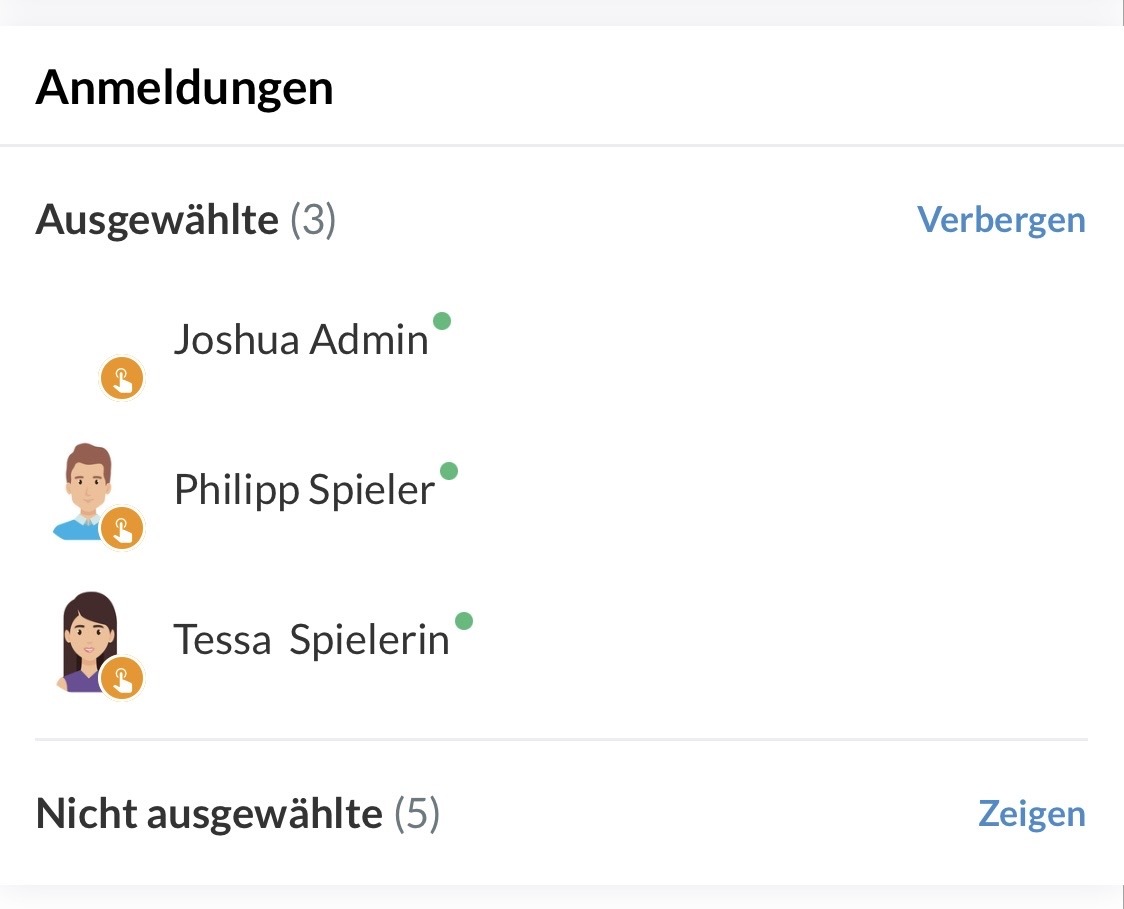Select the name Tessa Spielerin
This screenshot has height=909, width=1124.
click(x=311, y=640)
